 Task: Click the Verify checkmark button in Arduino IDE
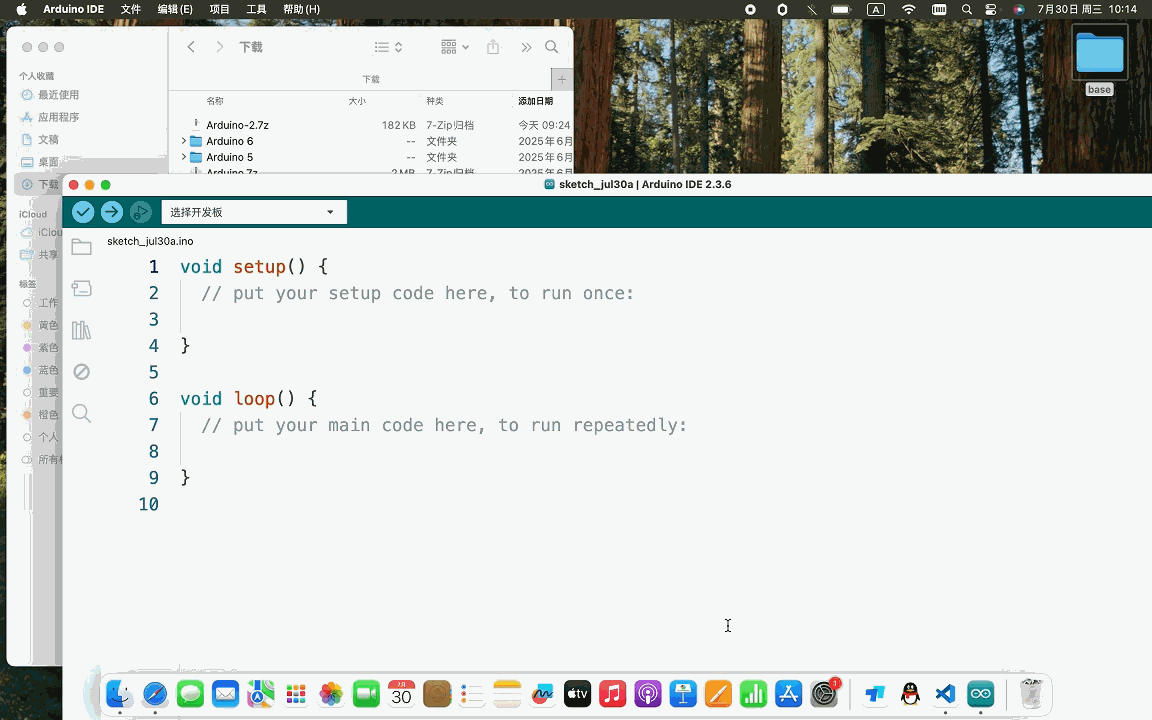point(83,212)
